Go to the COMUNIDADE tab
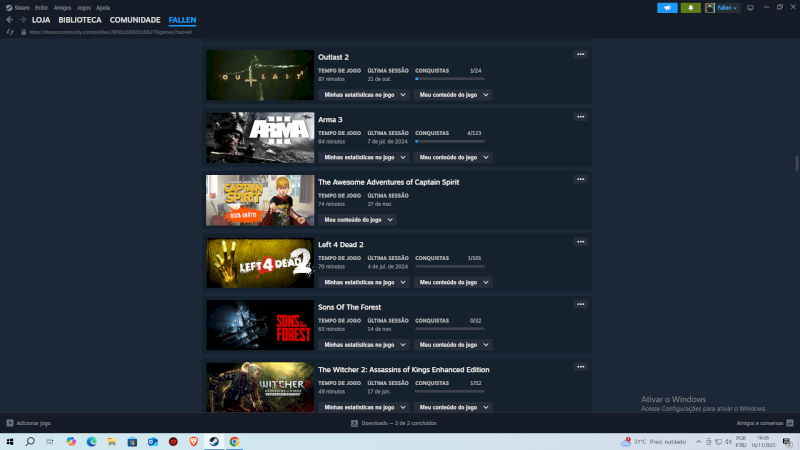The image size is (800, 450). click(135, 20)
